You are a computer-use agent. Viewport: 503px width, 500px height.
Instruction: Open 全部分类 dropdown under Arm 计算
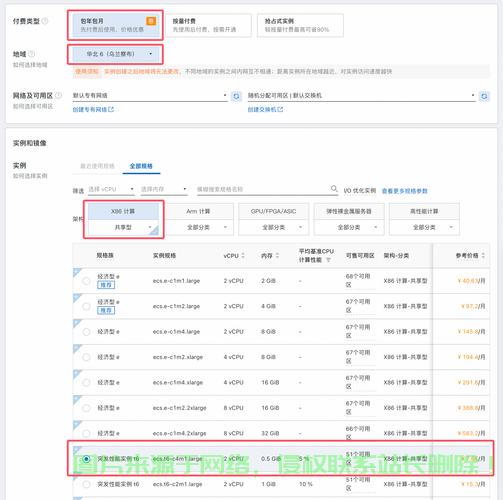198,227
